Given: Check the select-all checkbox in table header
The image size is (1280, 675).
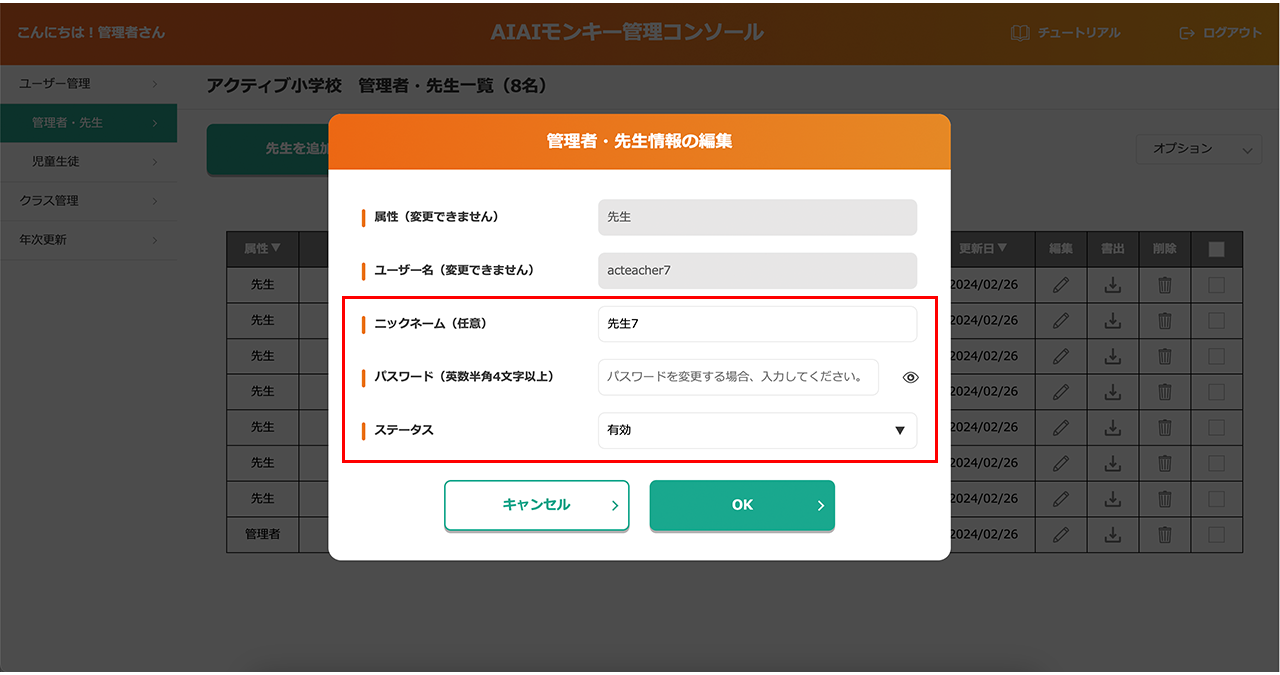Looking at the screenshot, I should [x=1216, y=250].
